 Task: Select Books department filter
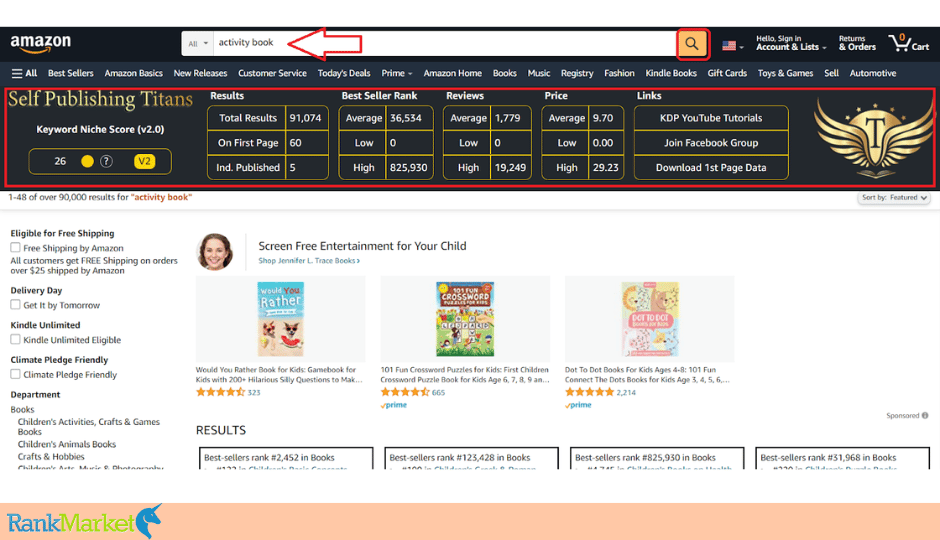point(22,409)
